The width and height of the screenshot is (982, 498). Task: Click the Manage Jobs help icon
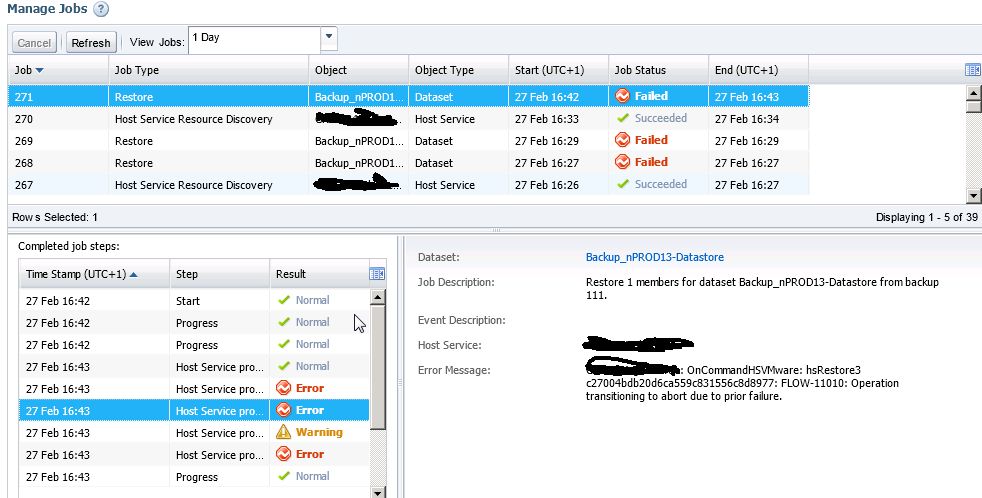pos(101,9)
